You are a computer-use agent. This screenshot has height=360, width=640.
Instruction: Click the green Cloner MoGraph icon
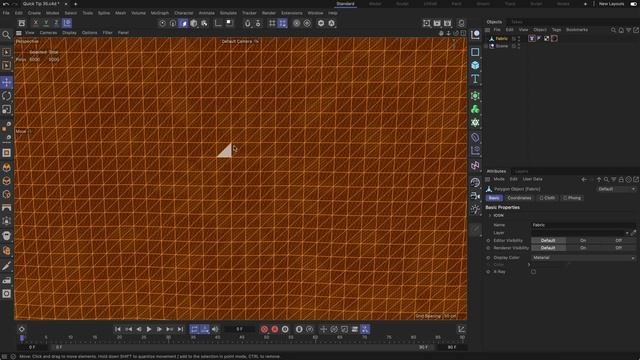[x=475, y=109]
